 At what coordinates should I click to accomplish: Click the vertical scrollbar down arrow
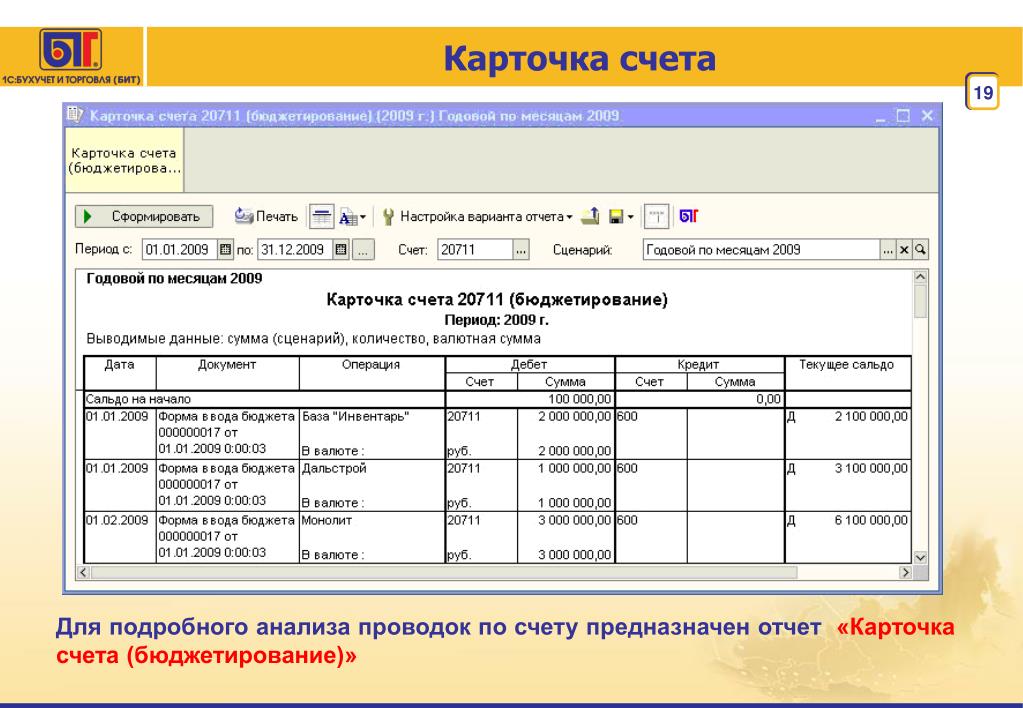(x=921, y=558)
